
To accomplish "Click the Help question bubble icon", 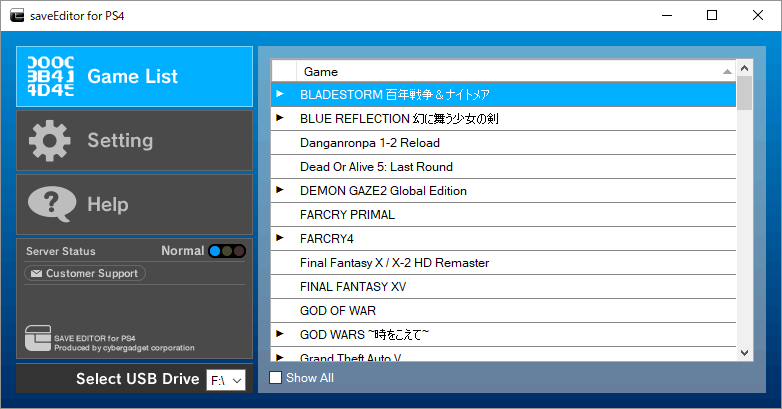I will (50, 205).
